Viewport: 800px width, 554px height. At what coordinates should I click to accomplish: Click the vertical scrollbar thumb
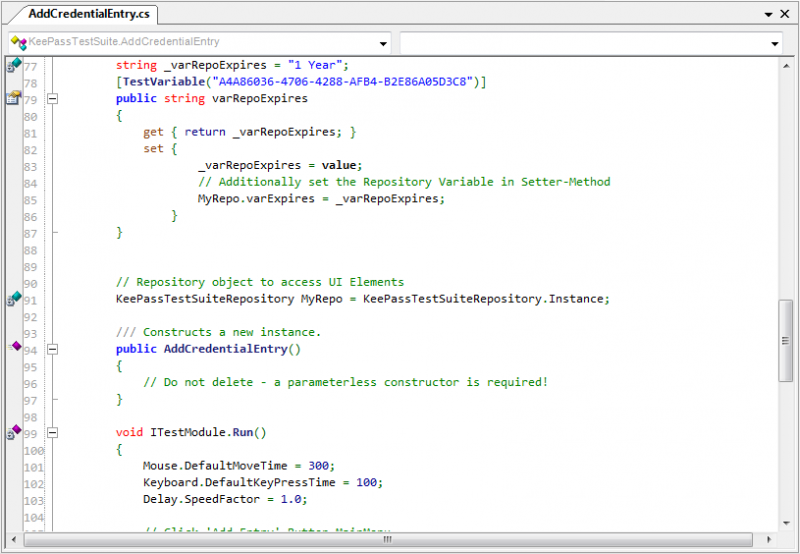[x=787, y=340]
